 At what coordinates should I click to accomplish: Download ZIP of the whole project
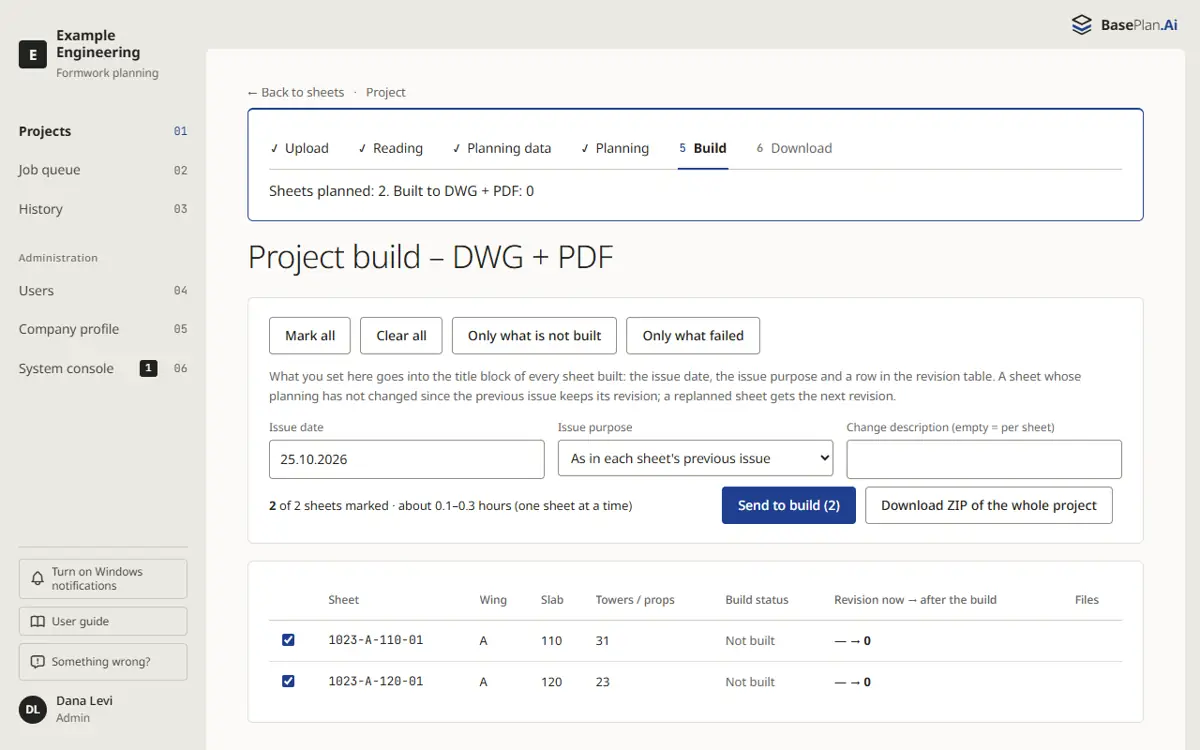click(989, 505)
